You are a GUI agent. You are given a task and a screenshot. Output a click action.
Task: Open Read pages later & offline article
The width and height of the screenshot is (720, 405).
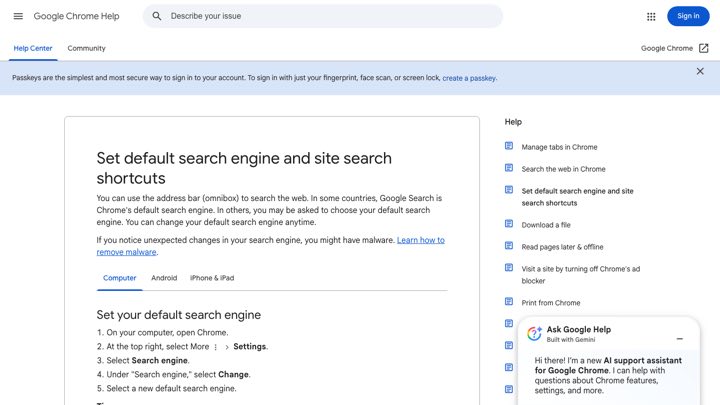[562, 247]
